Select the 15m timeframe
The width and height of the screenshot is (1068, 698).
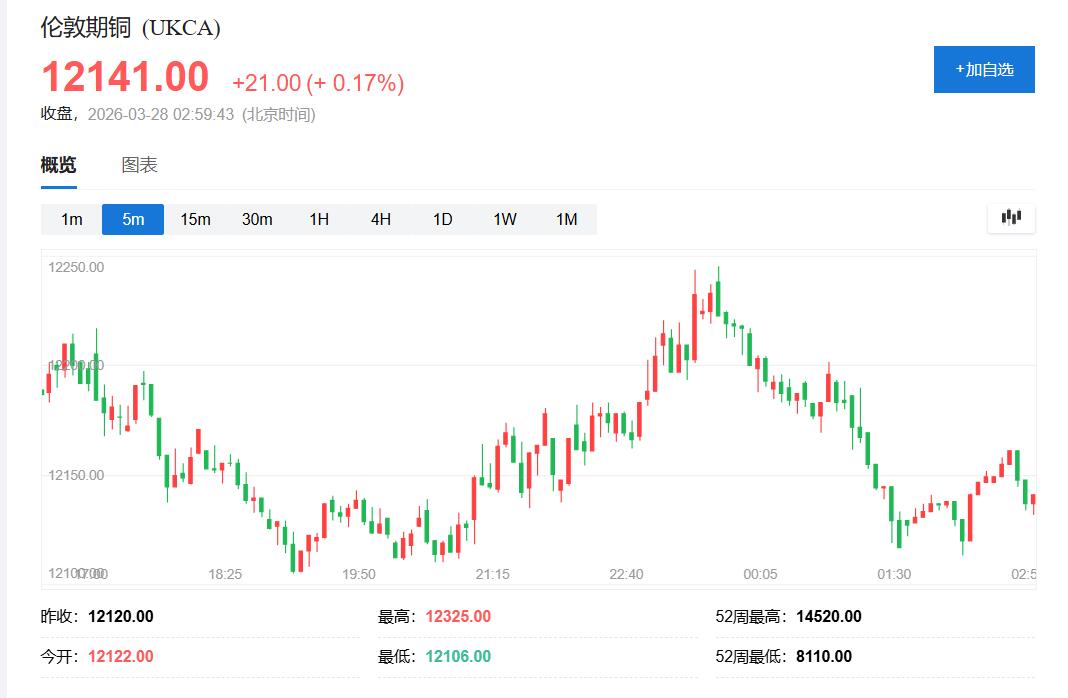coord(194,219)
